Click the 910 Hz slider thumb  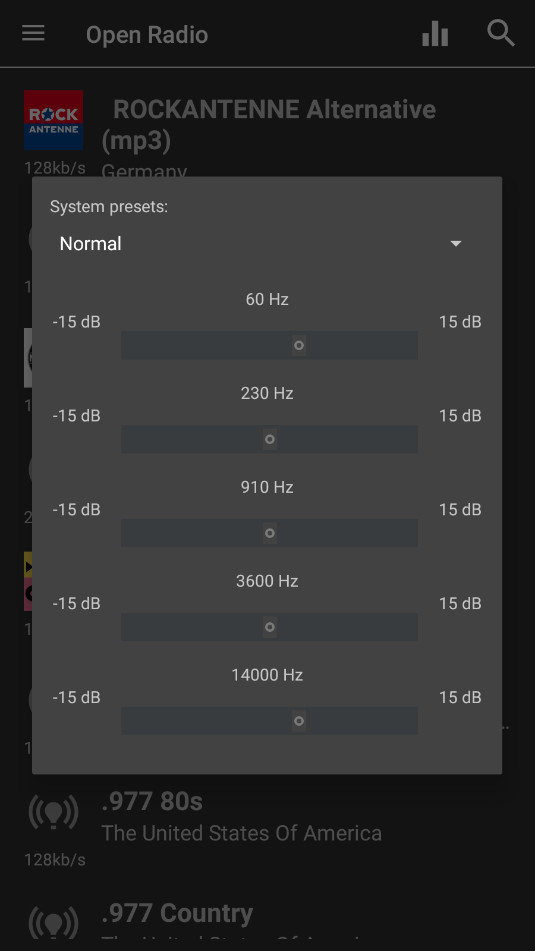[x=270, y=533]
